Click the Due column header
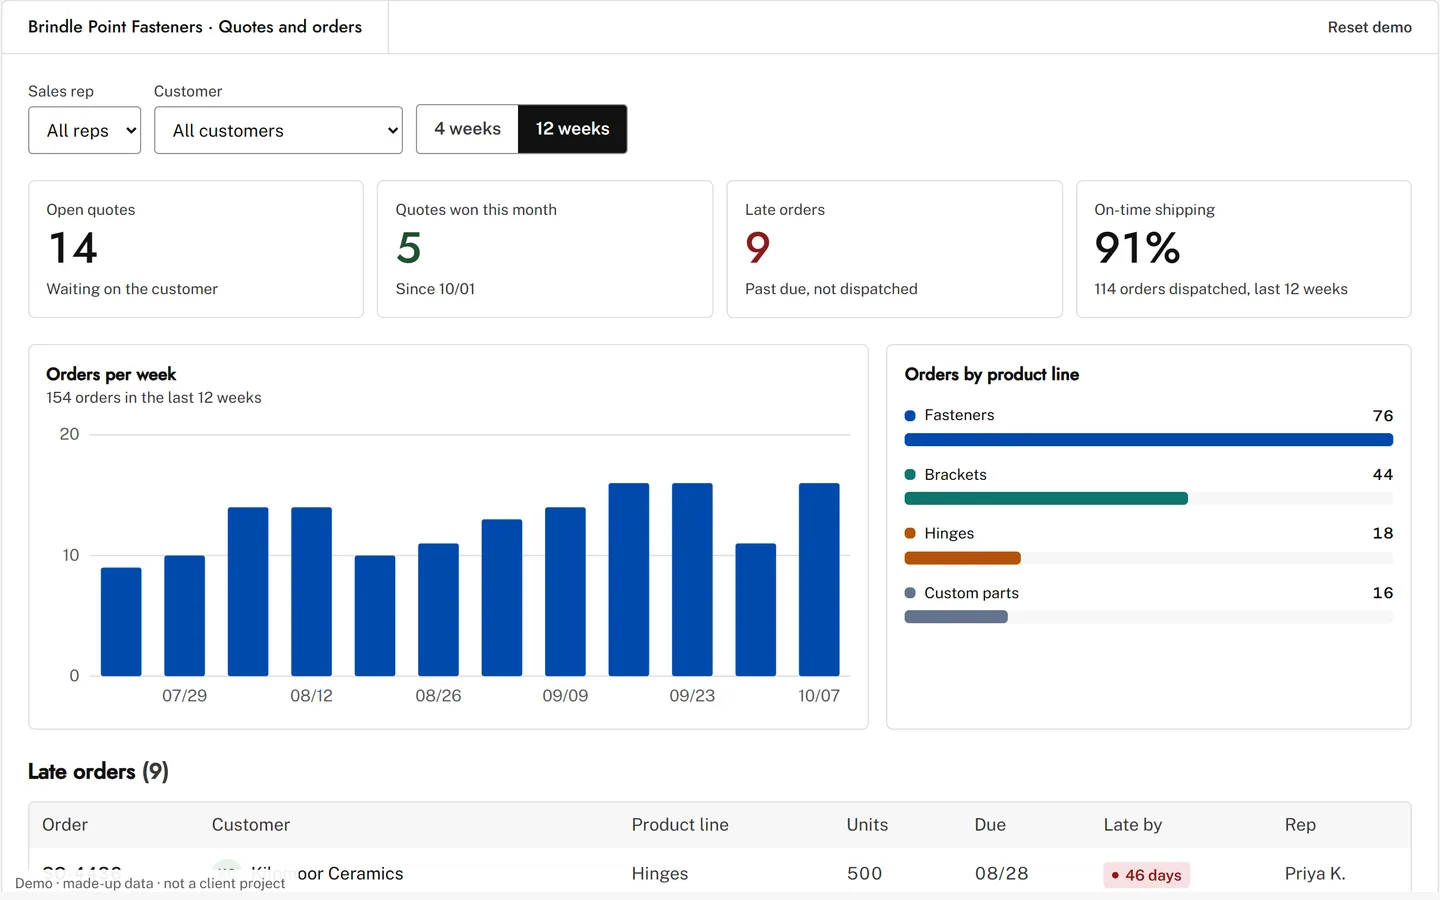Viewport: 1440px width, 900px height. (x=990, y=825)
